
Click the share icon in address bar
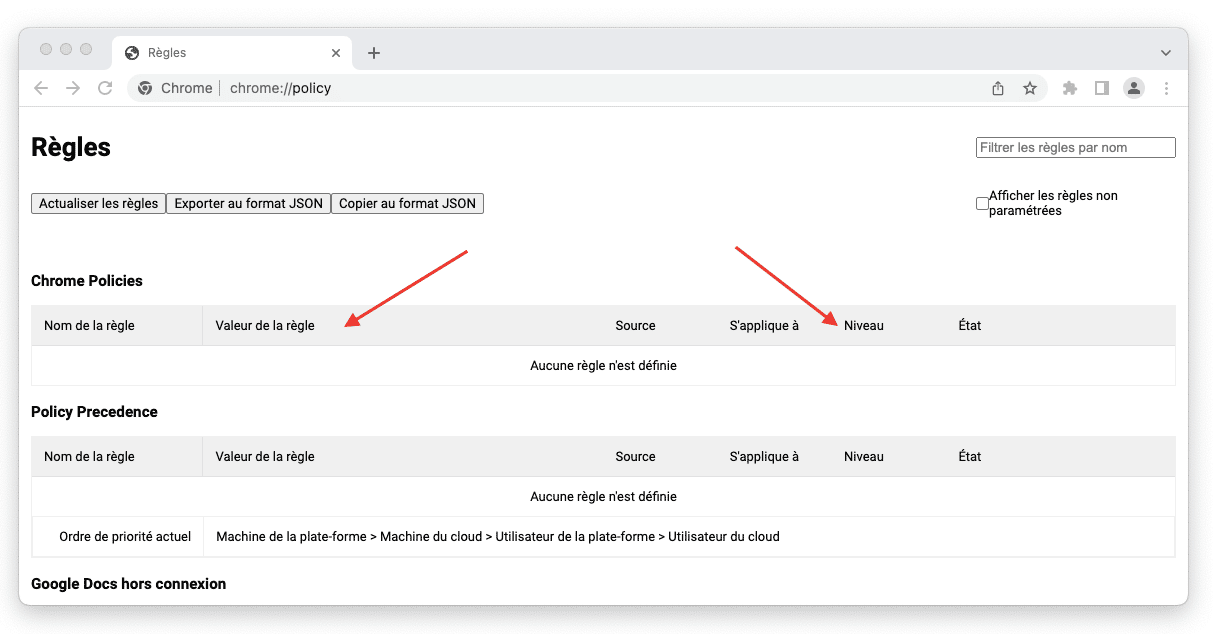click(998, 88)
